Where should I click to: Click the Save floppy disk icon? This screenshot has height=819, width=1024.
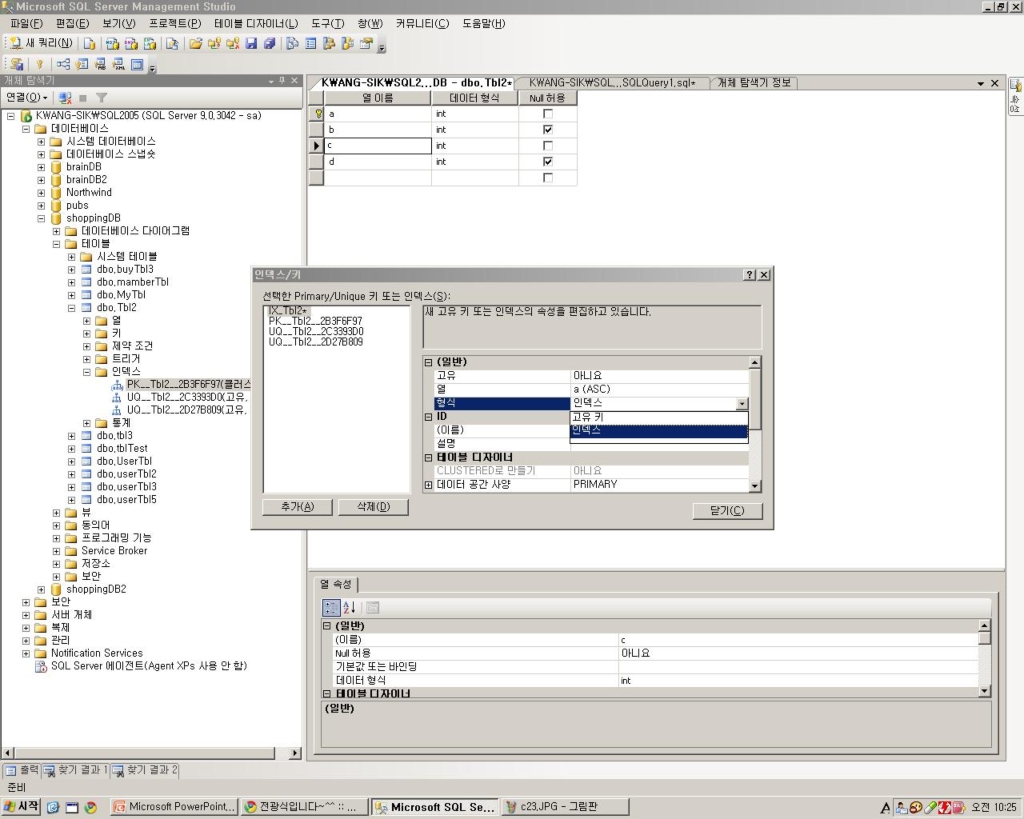tap(251, 44)
